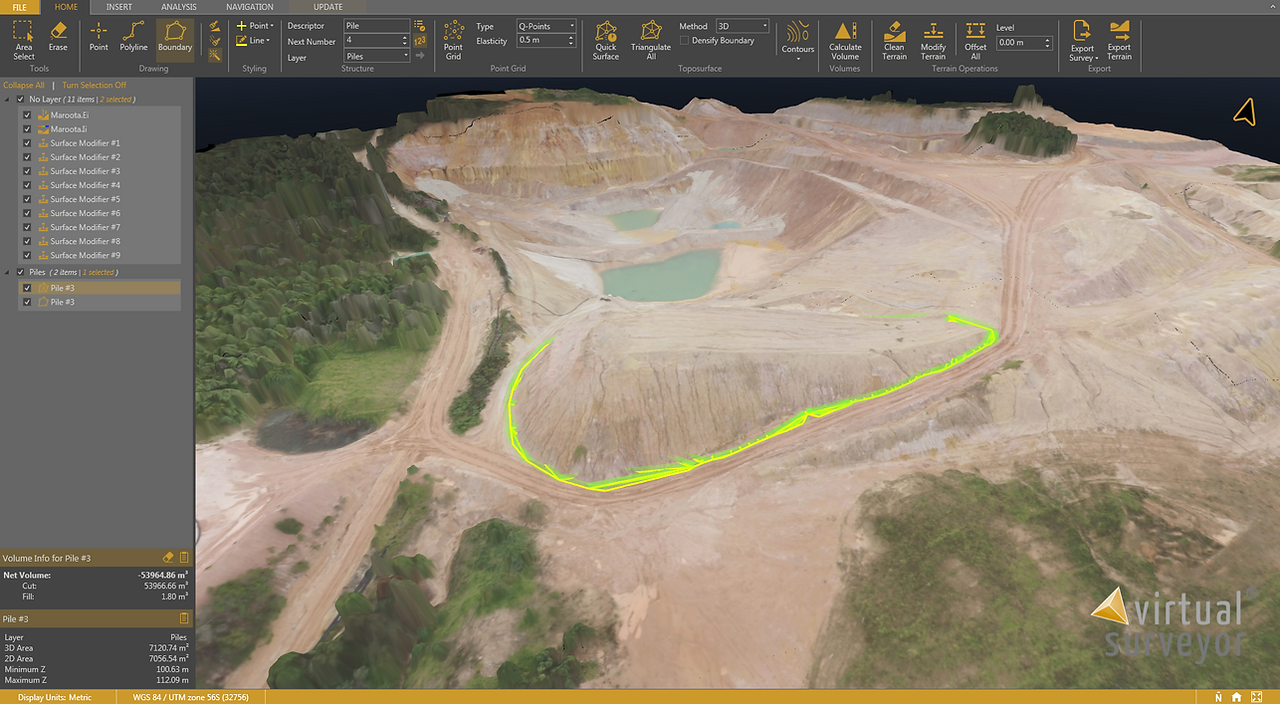Click the Clean Terrain icon
Screen dimensions: 1280x704
click(x=894, y=41)
